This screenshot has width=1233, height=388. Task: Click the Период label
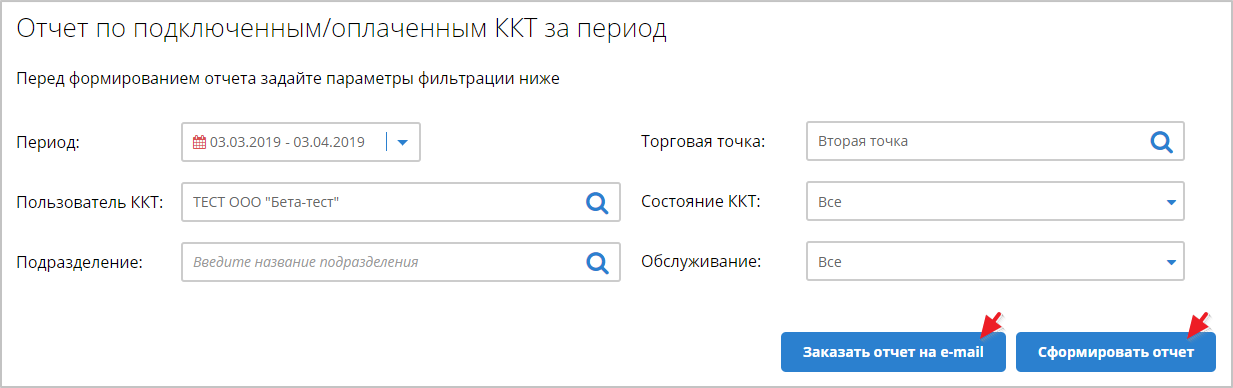48,142
